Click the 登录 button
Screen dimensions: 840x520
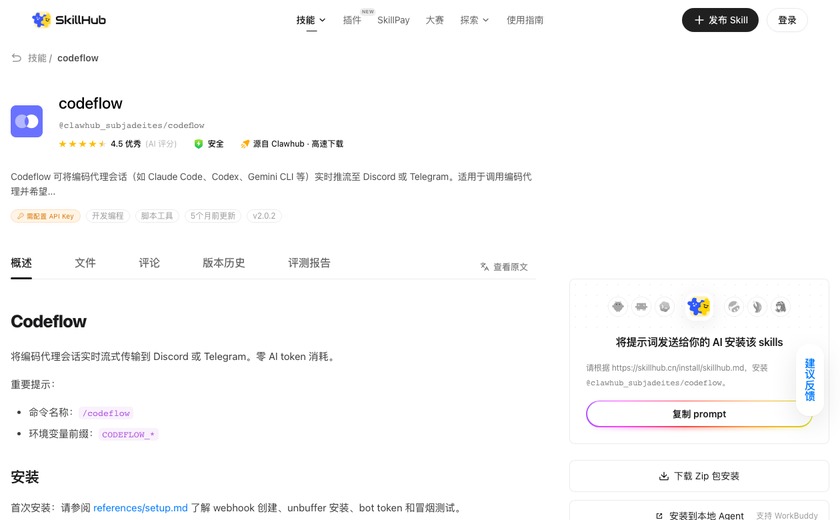point(787,20)
